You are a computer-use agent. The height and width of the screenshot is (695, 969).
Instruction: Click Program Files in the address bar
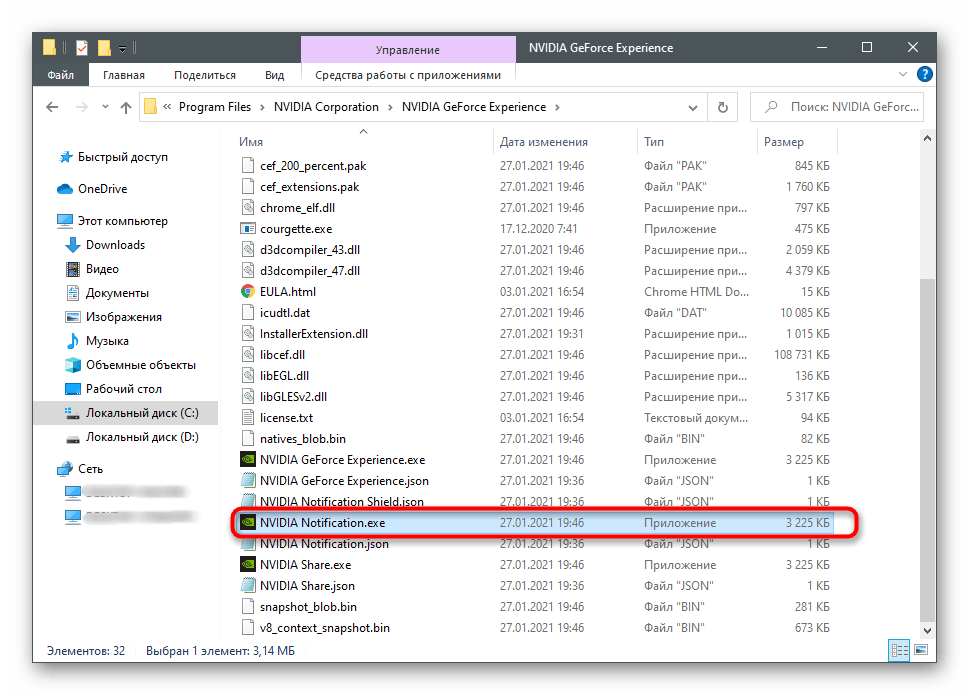click(215, 107)
